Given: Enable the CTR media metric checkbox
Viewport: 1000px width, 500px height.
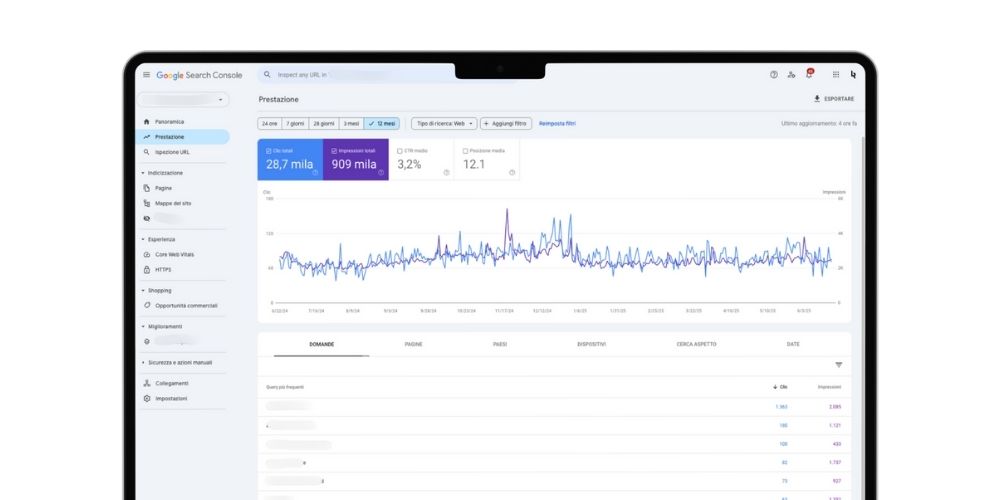Looking at the screenshot, I should click(400, 151).
